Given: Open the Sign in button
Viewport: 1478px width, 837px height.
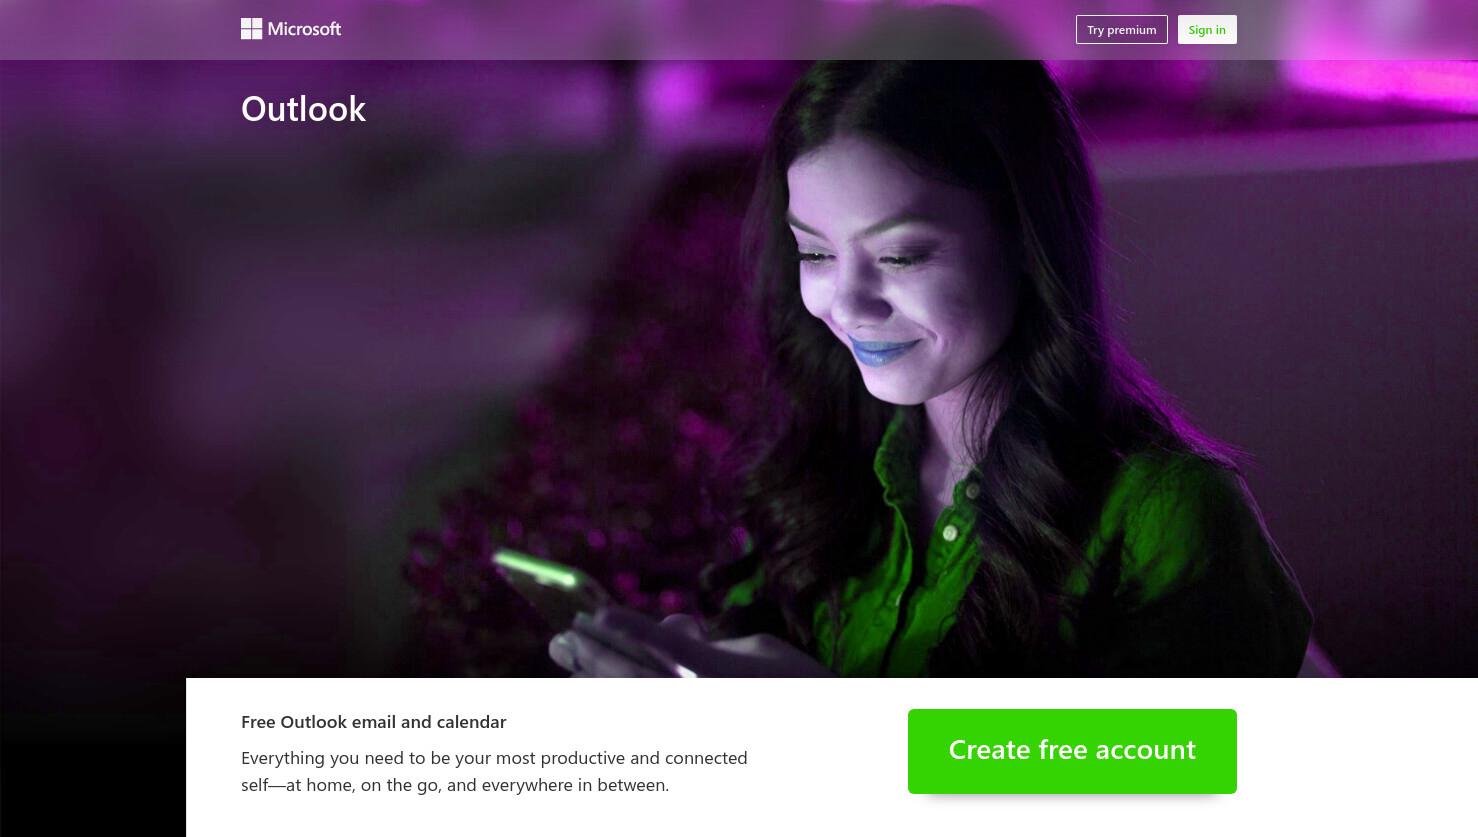Looking at the screenshot, I should tap(1207, 30).
